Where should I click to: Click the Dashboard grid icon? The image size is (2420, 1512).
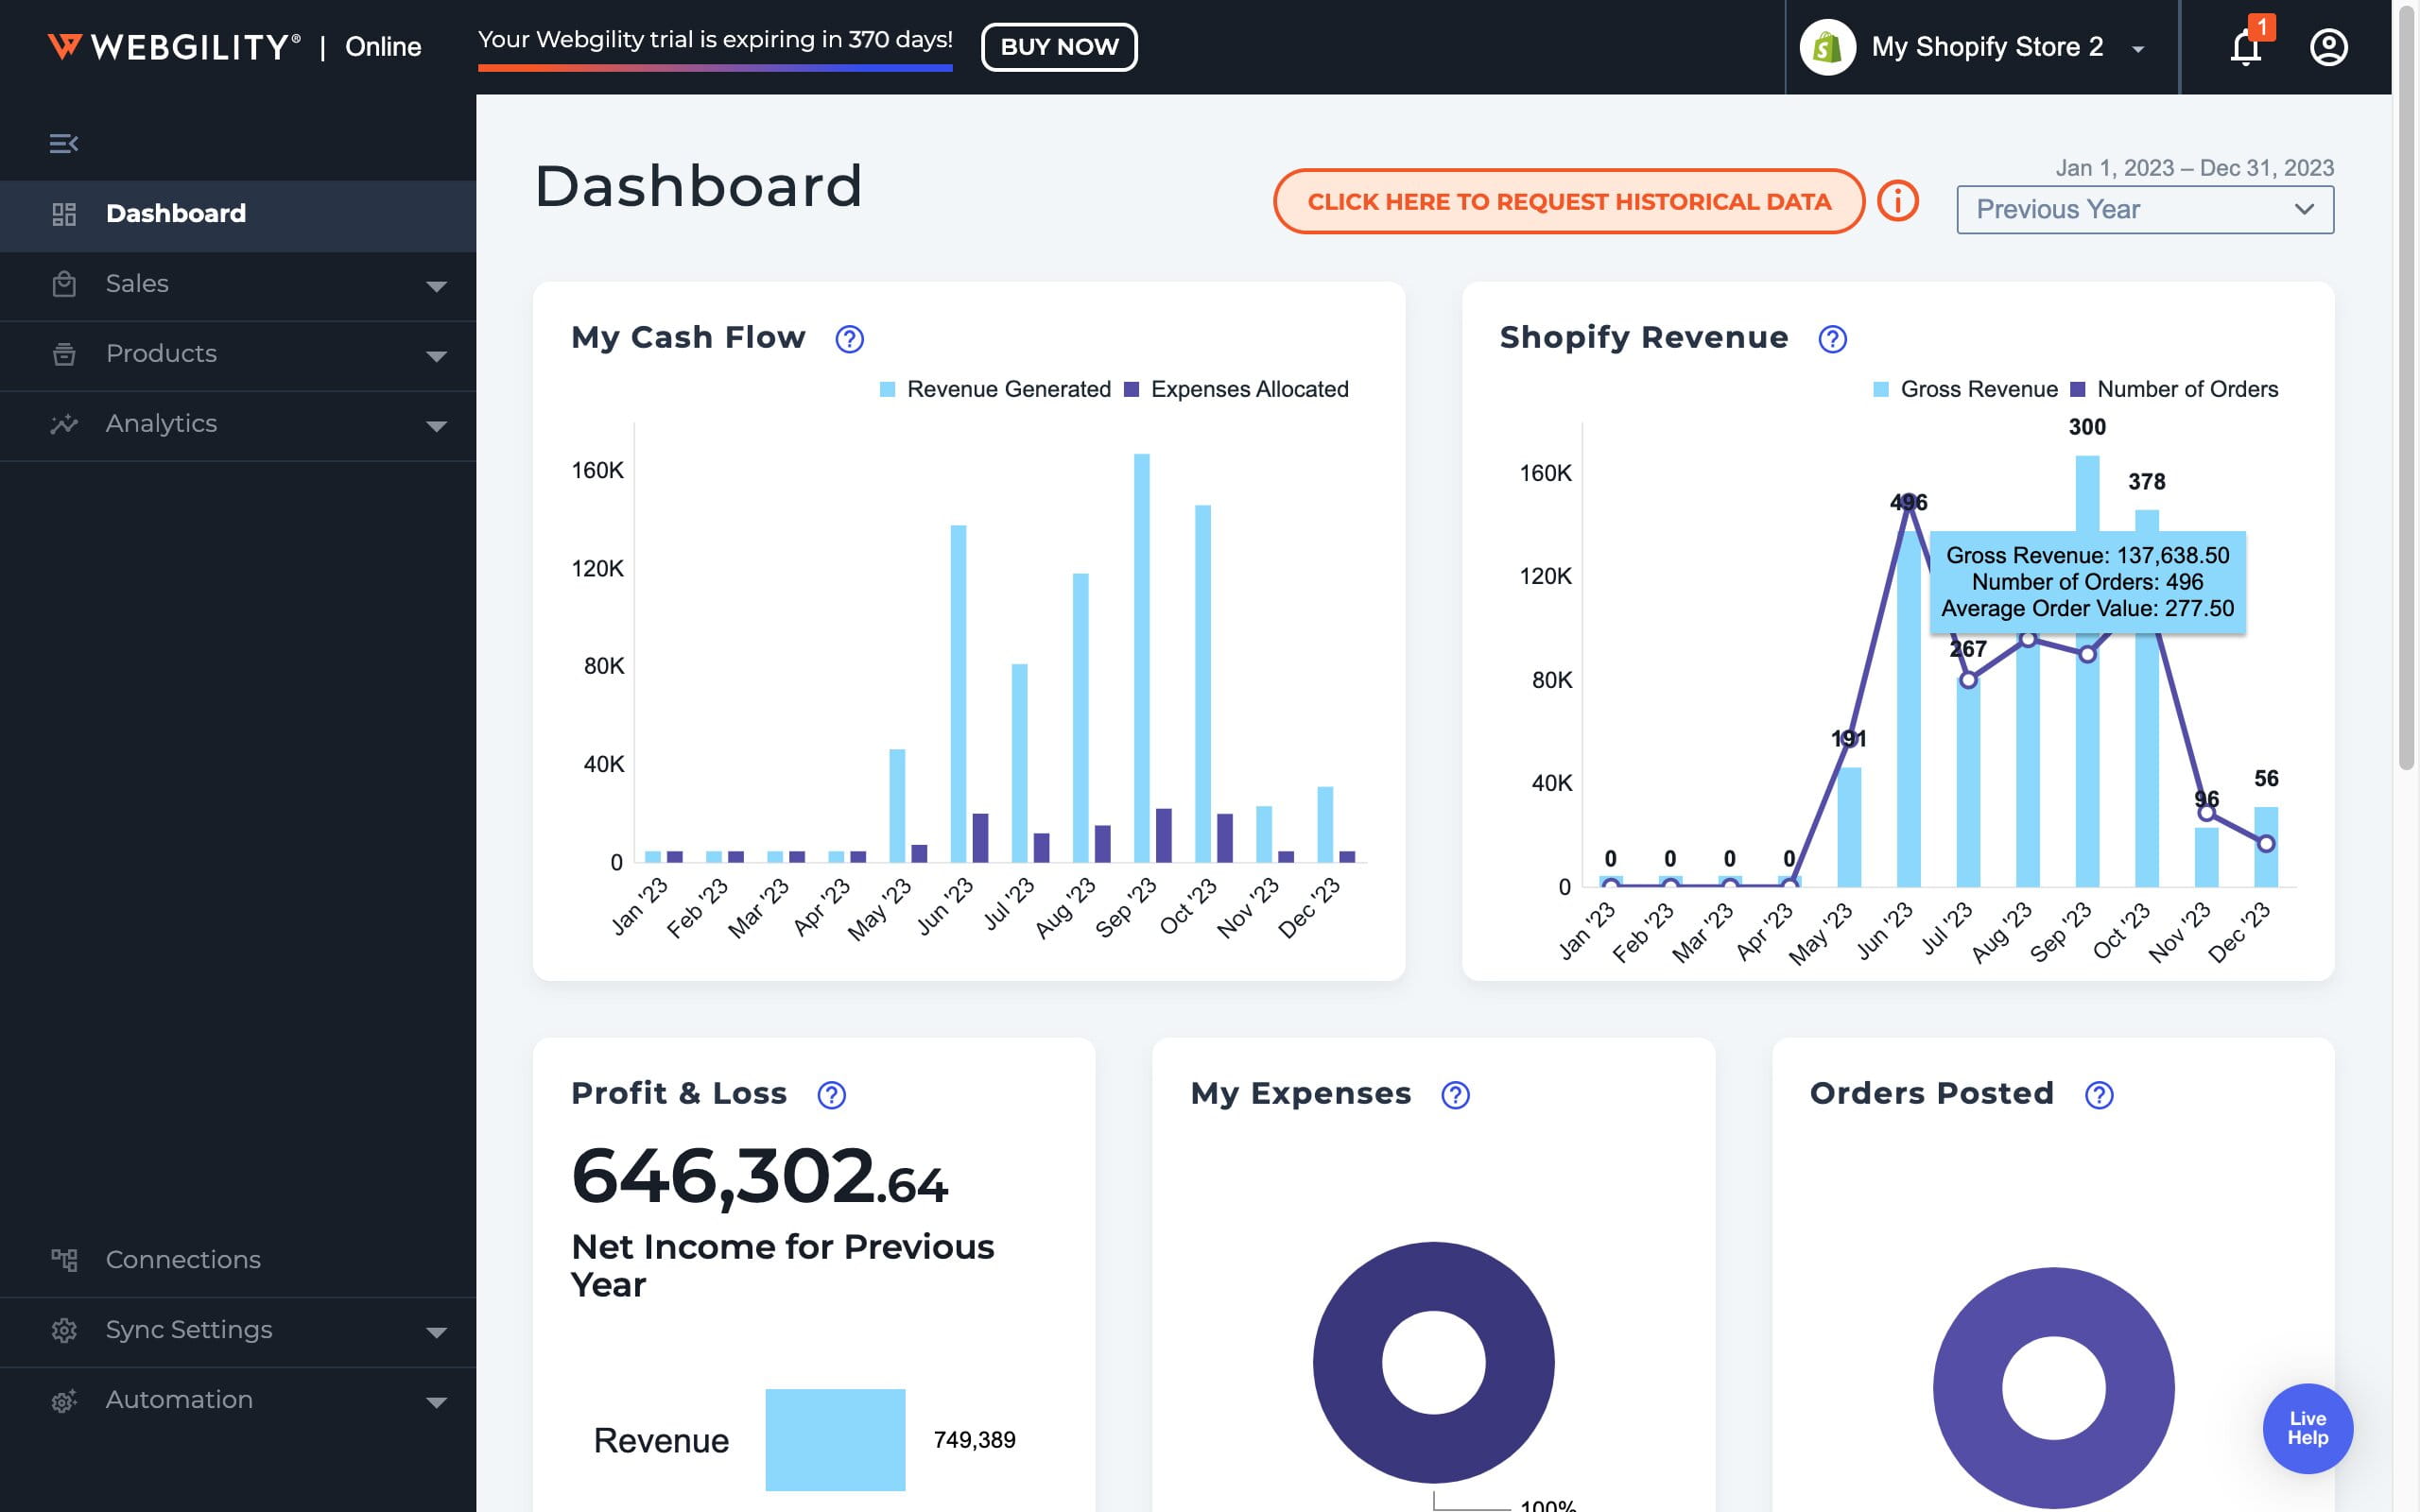(x=64, y=214)
